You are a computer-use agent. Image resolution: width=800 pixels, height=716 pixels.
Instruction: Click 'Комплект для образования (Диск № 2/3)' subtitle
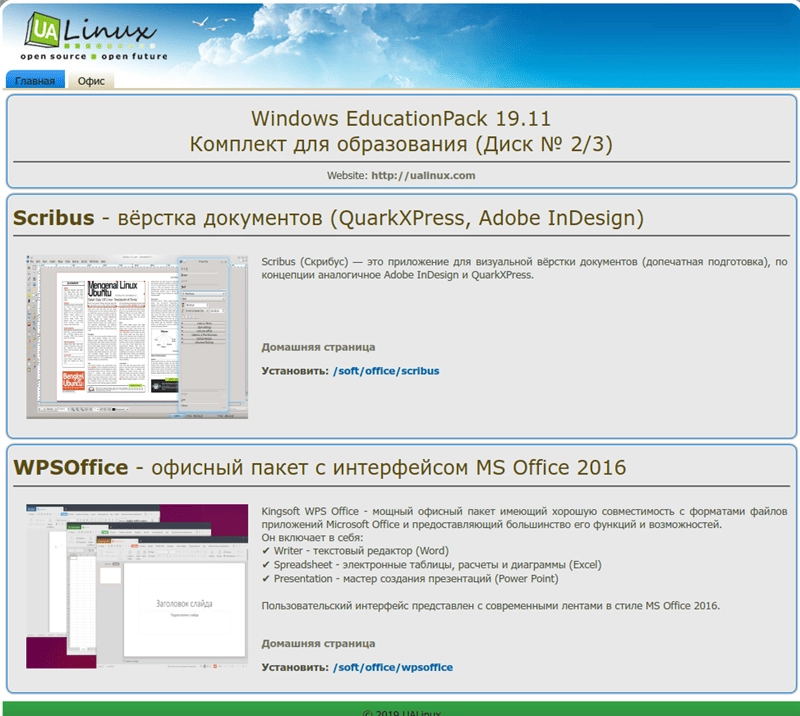(401, 144)
